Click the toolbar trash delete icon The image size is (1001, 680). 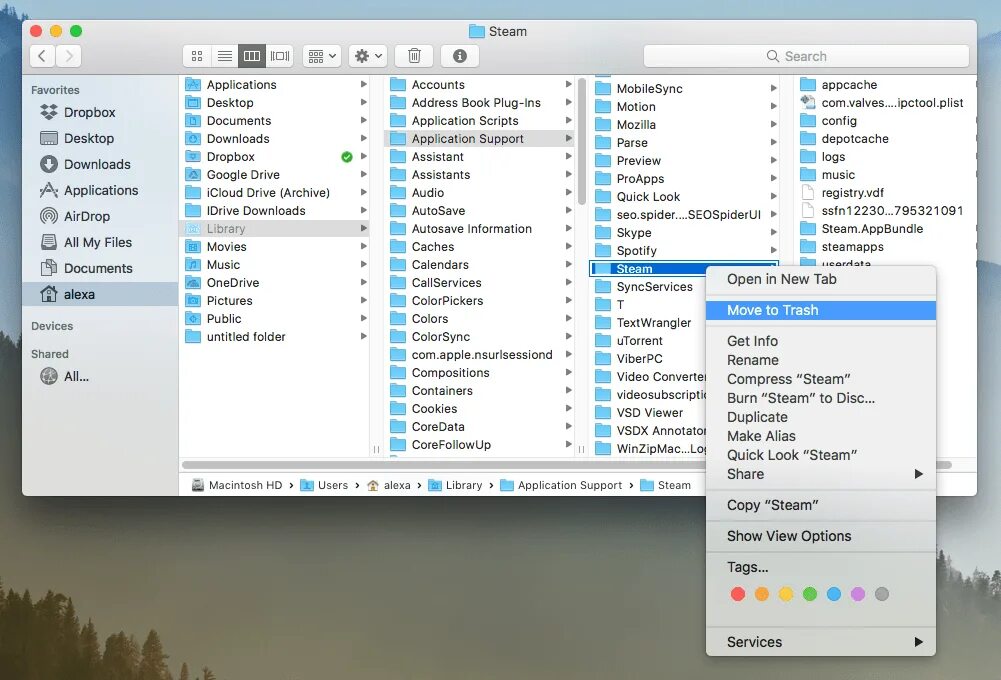click(x=414, y=56)
